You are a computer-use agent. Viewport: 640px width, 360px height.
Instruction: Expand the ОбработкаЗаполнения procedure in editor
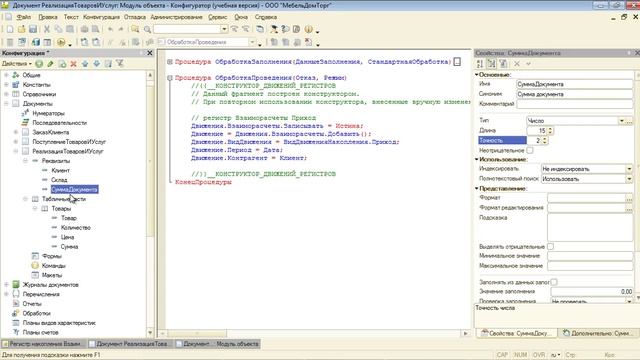(170, 62)
